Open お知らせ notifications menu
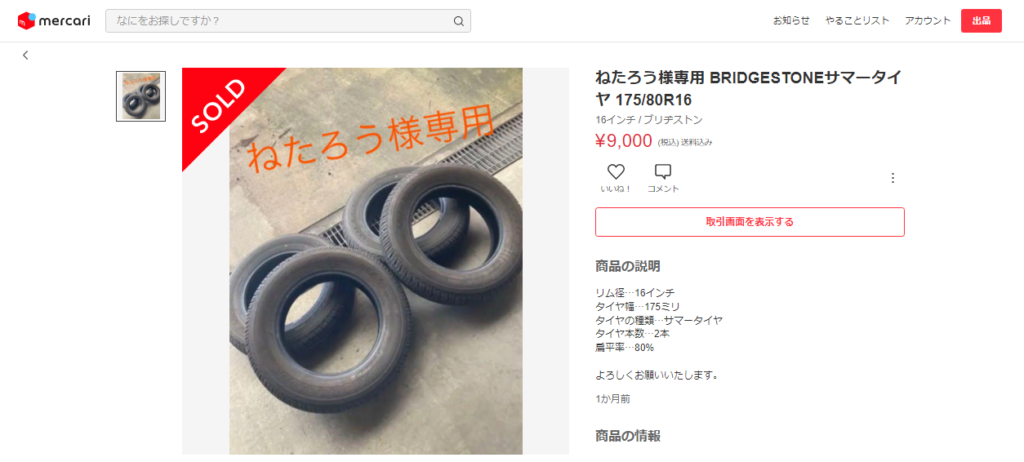This screenshot has height=462, width=1024. 791,21
